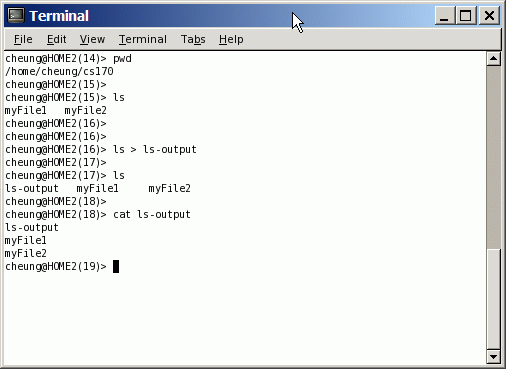This screenshot has height=369, width=506.
Task: Open the File menu
Action: click(x=23, y=39)
